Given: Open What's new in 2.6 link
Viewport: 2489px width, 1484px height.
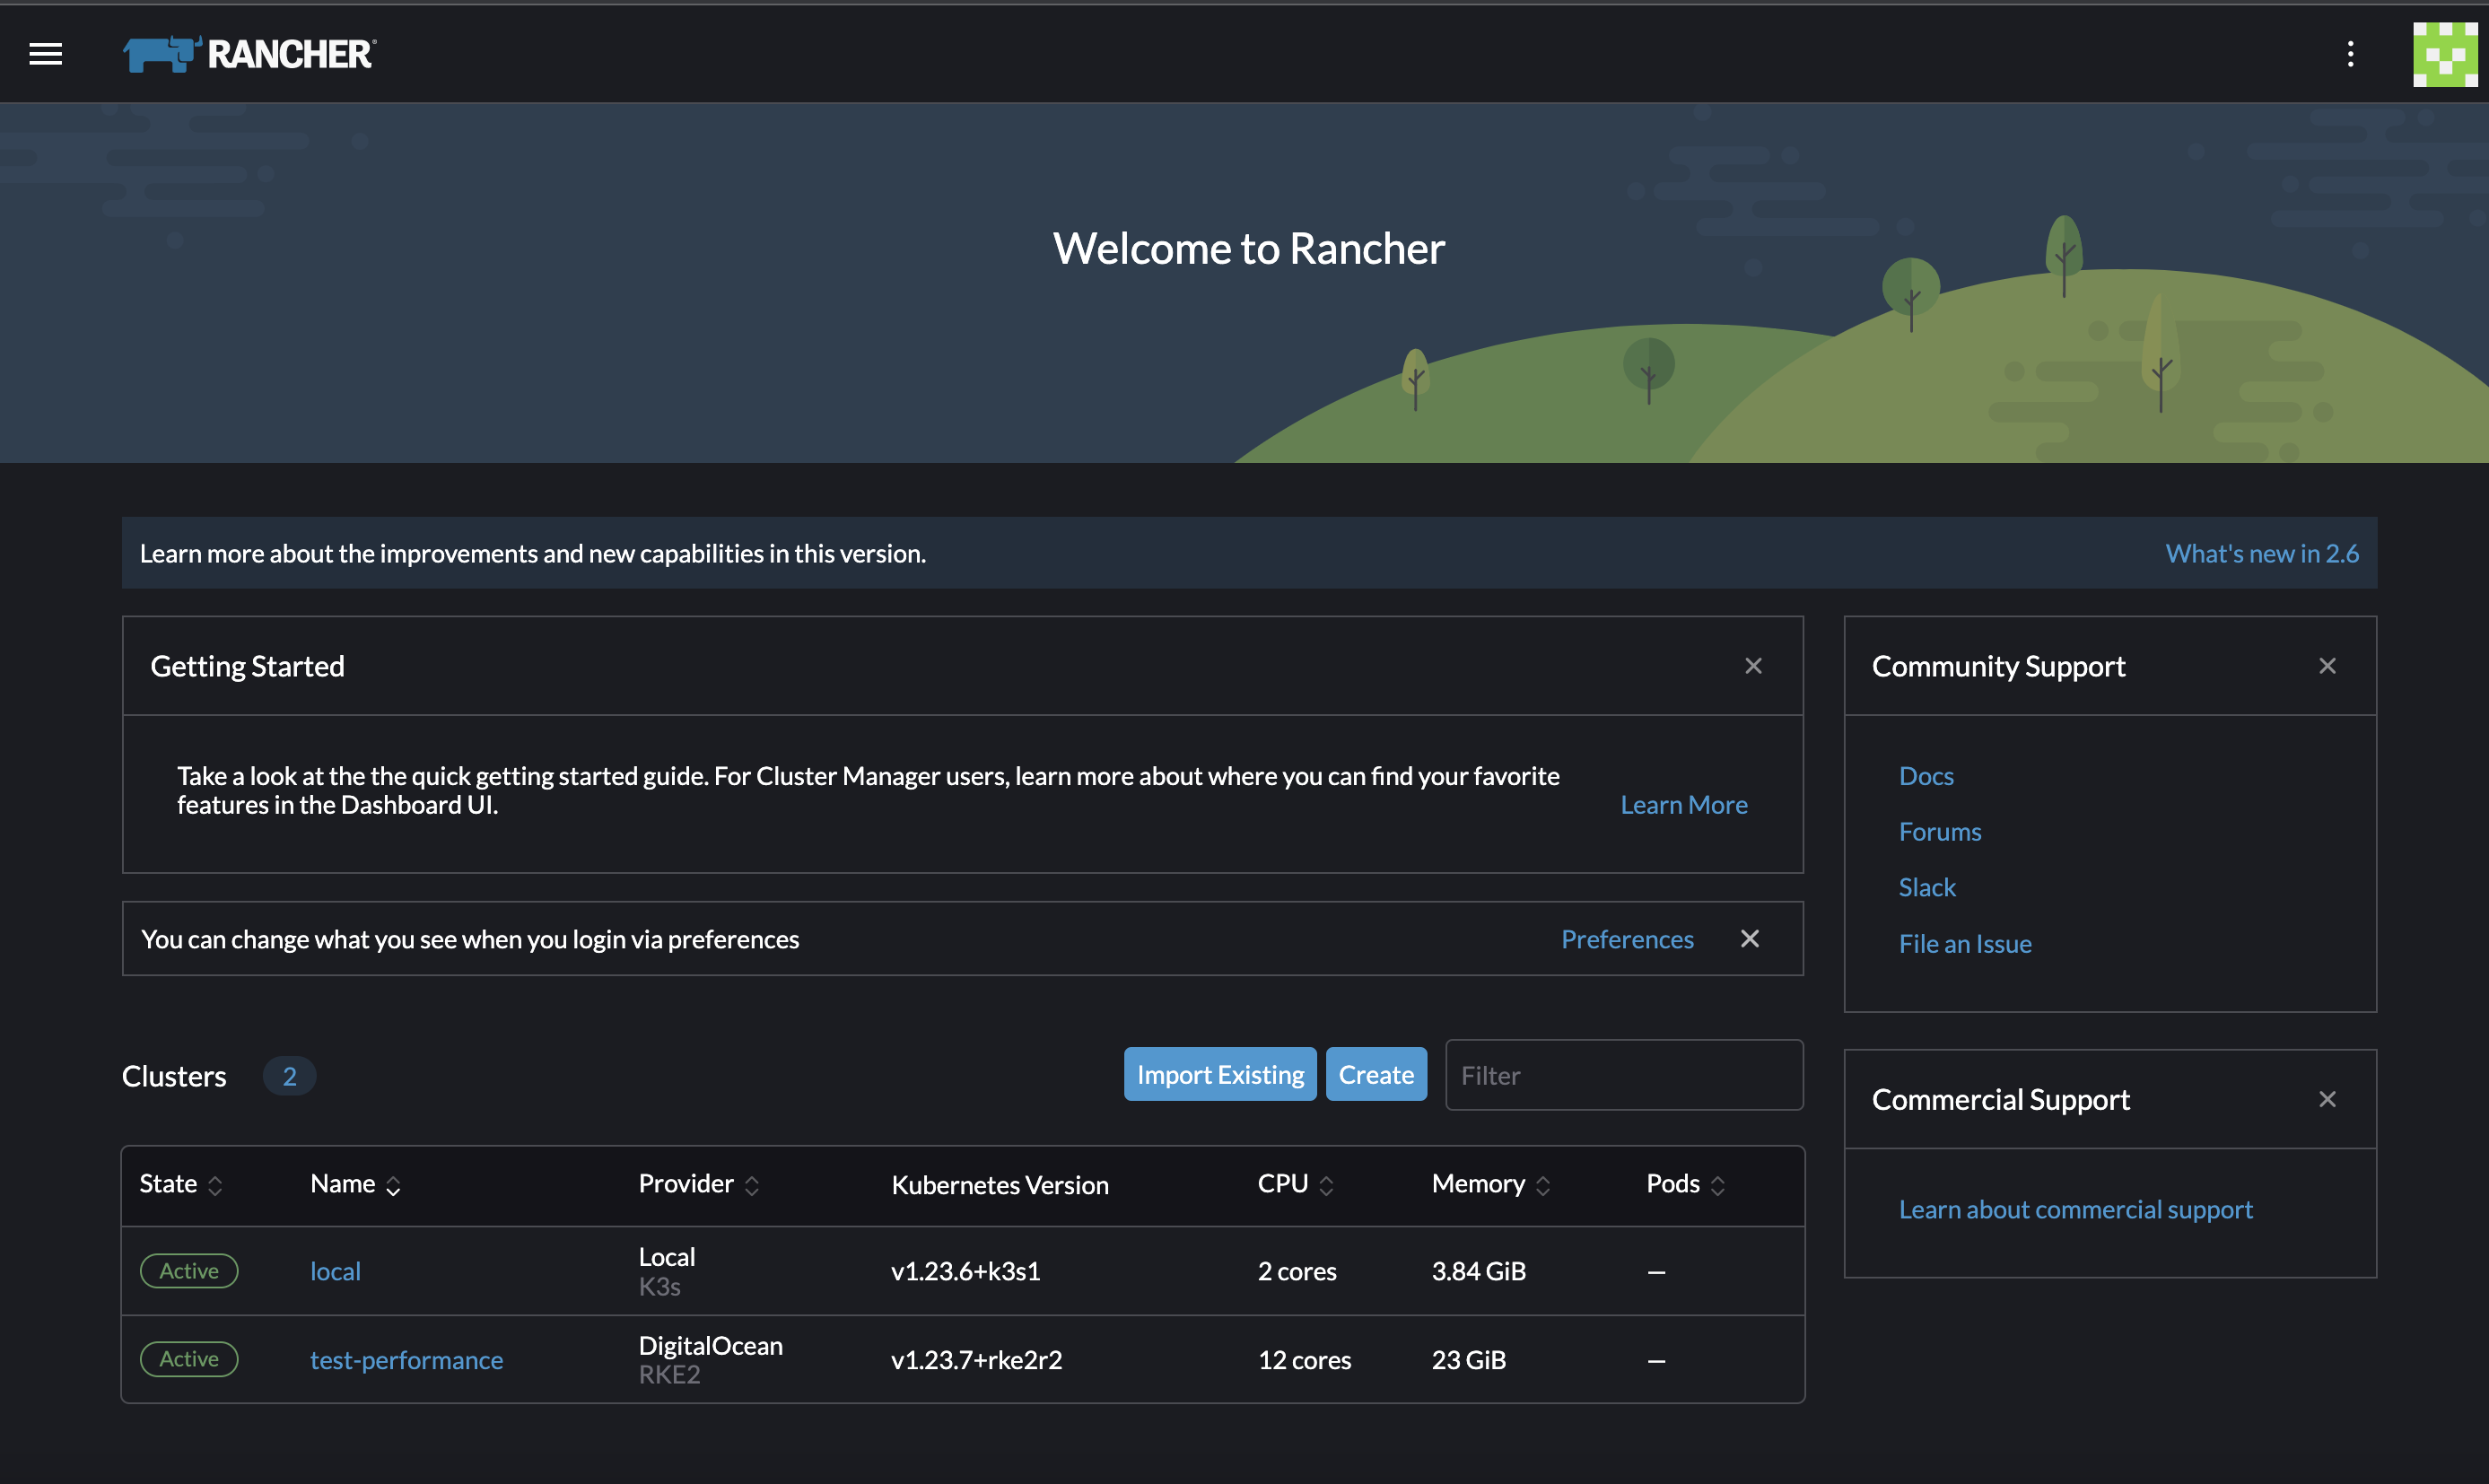Looking at the screenshot, I should (2261, 551).
